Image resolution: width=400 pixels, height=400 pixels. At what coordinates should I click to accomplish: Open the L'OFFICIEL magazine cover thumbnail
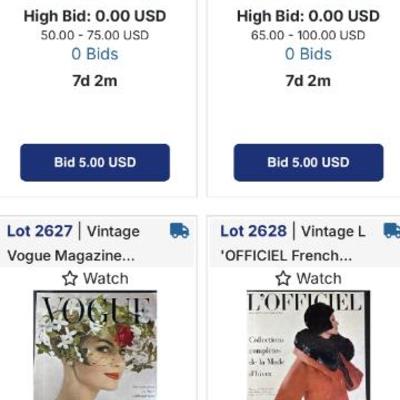308,345
